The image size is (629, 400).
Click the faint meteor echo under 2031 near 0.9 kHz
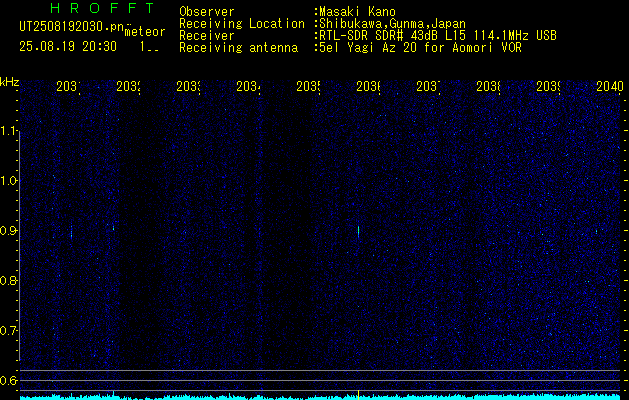(x=71, y=232)
